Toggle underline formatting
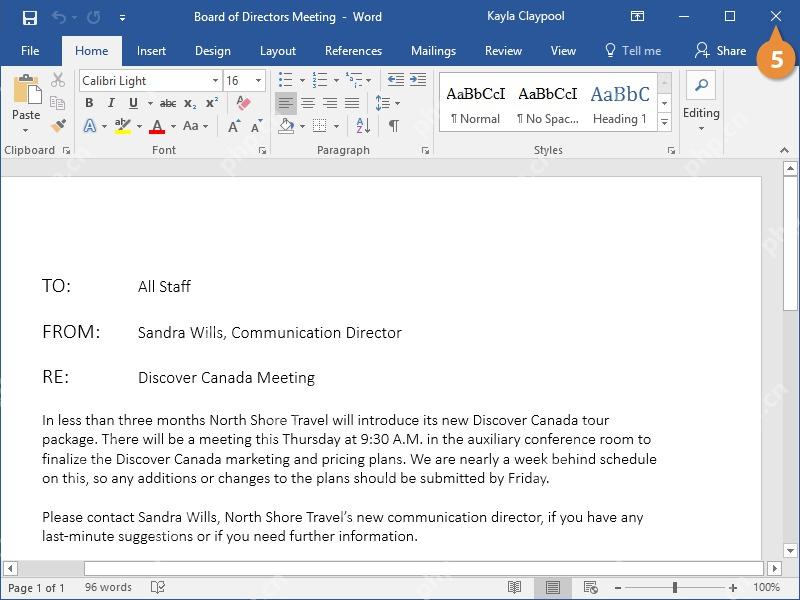Screen dimensions: 800x600 click(x=133, y=103)
